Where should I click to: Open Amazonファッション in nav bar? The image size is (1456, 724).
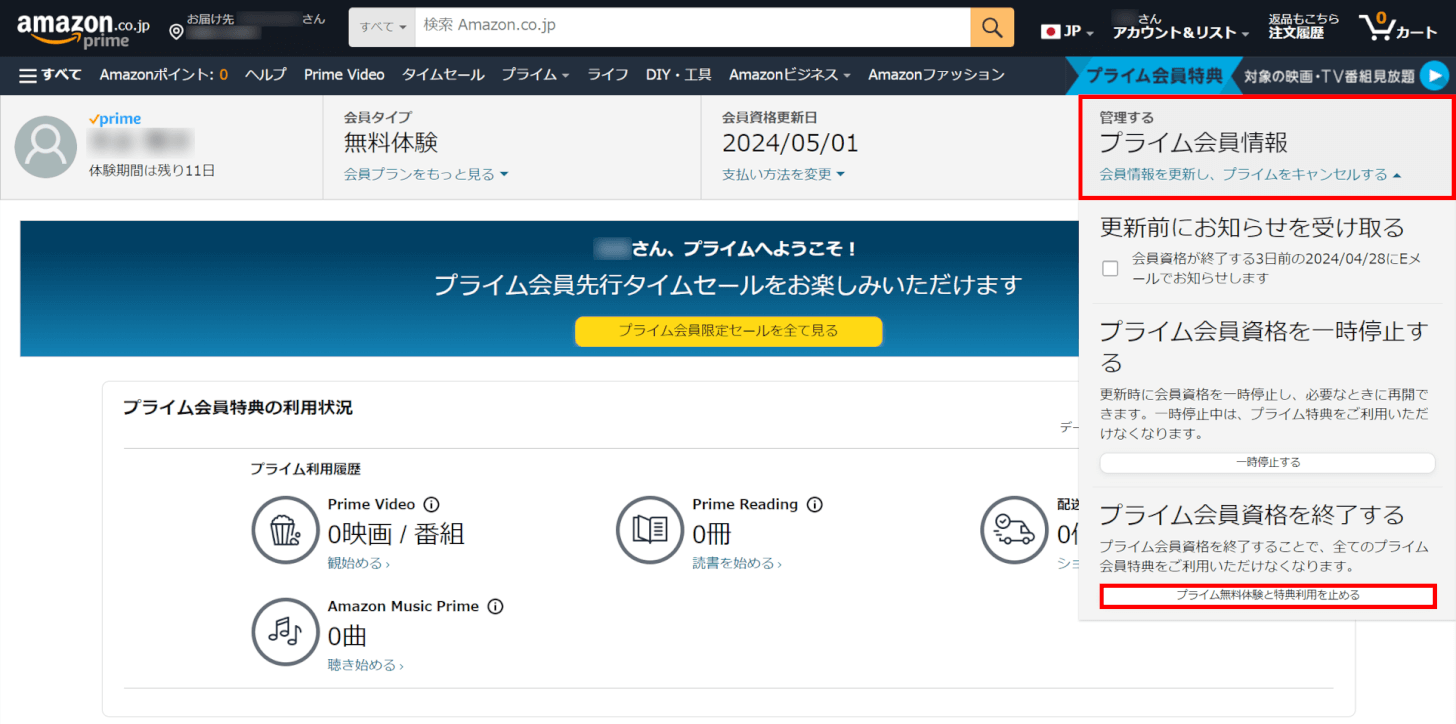936,75
